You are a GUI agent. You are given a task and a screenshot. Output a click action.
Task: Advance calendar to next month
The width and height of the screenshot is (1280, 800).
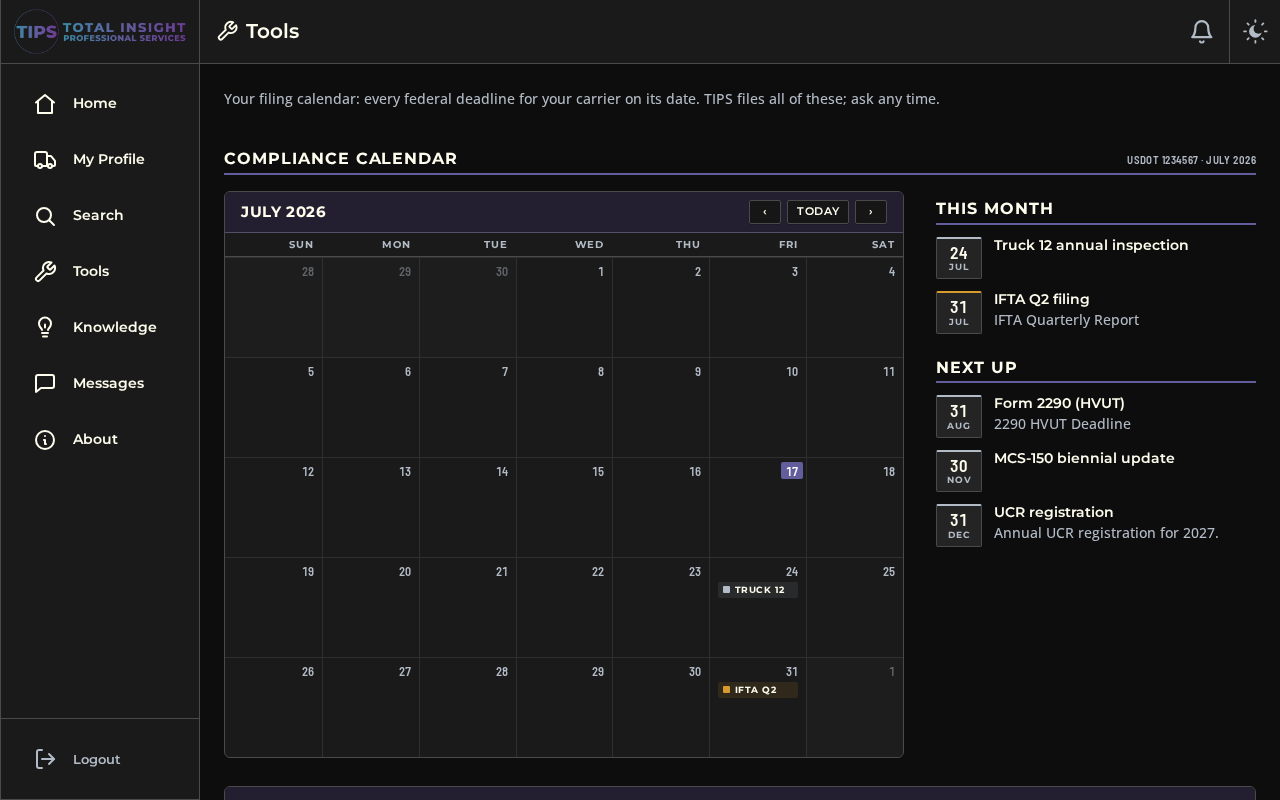coord(871,212)
